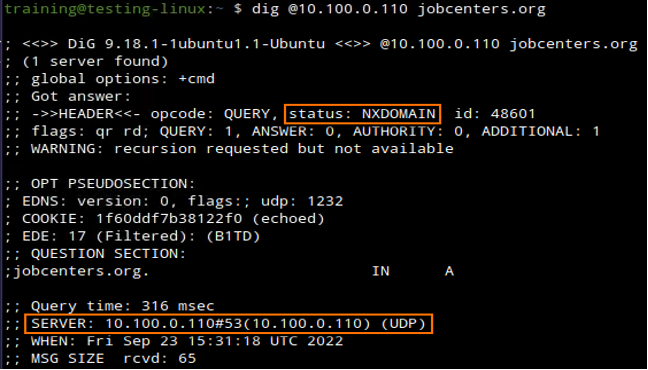Click the Query time: 316 msec line
This screenshot has width=648, height=370.
tap(123, 306)
